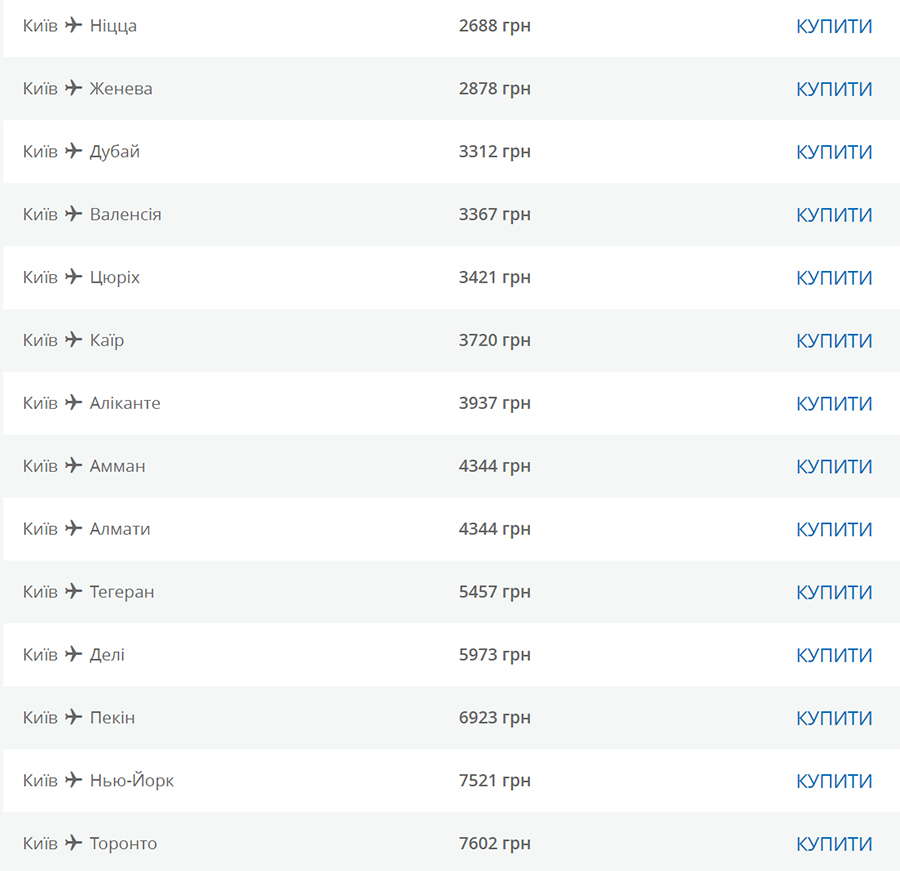Select the Київ to Торонто route text
Screen dimensions: 900x871
click(x=90, y=843)
